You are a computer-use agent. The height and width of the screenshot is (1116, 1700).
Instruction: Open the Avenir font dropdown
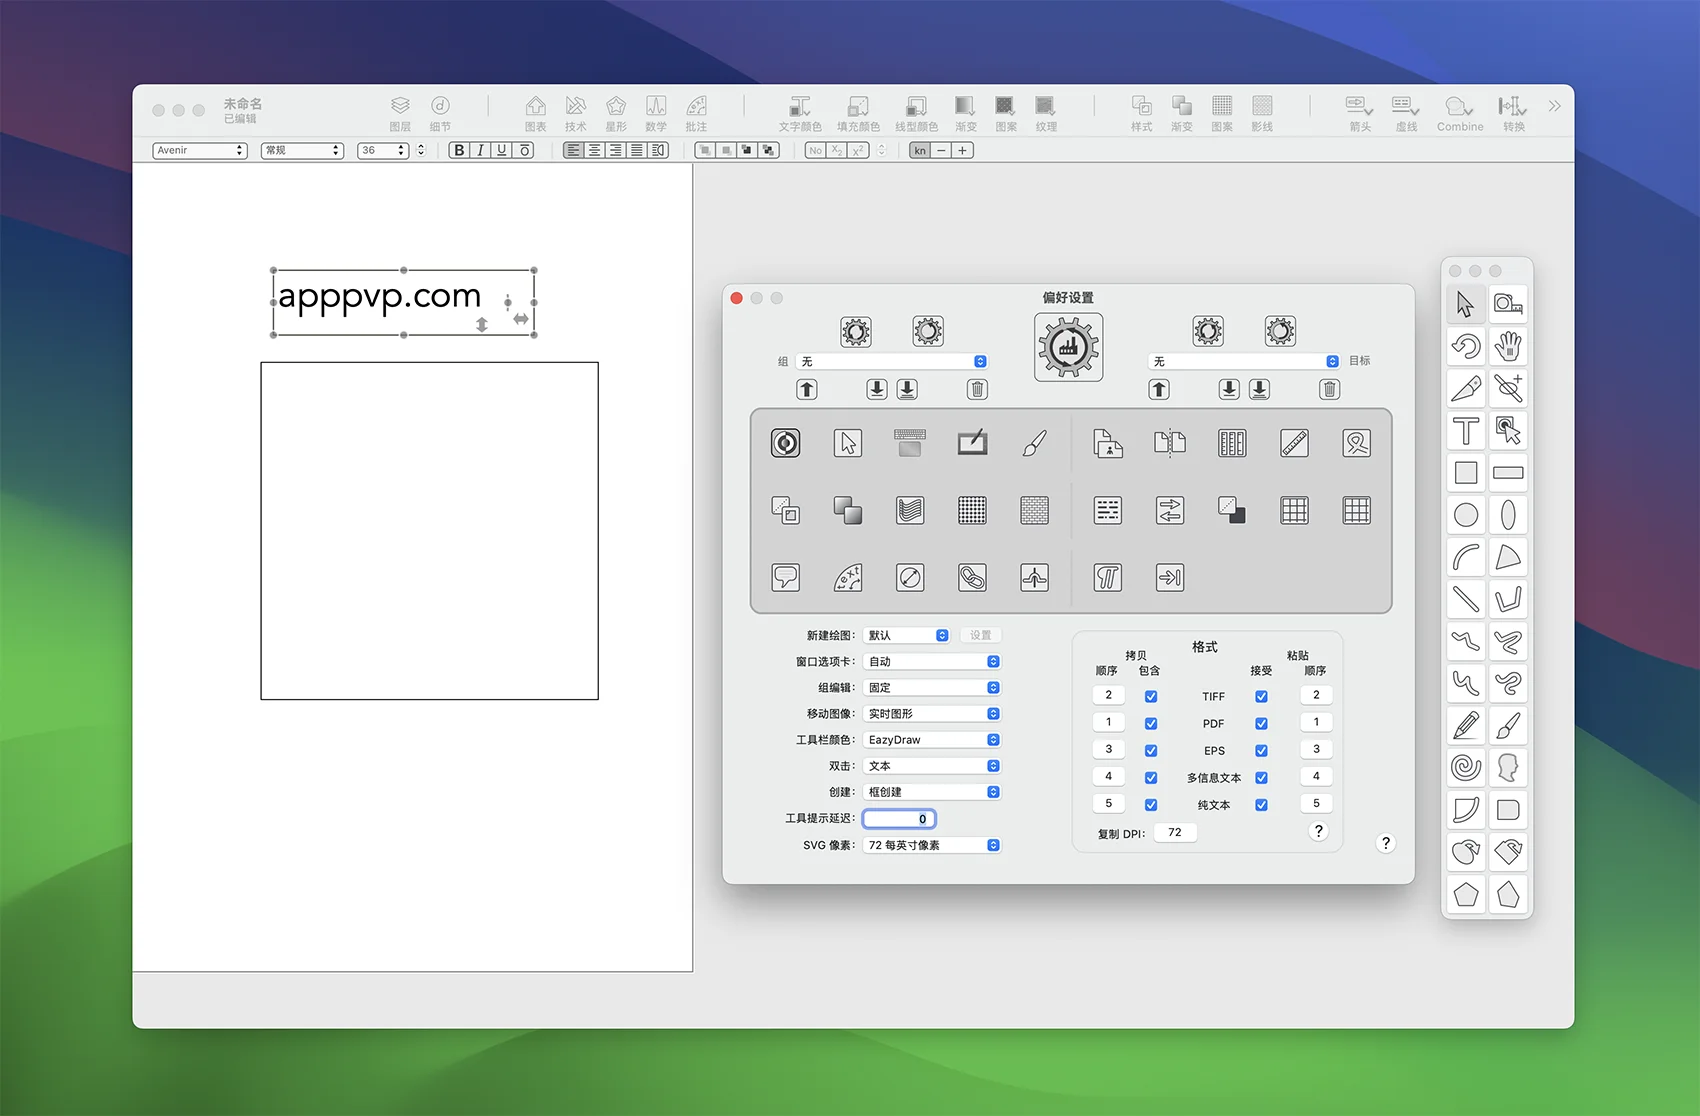(200, 150)
